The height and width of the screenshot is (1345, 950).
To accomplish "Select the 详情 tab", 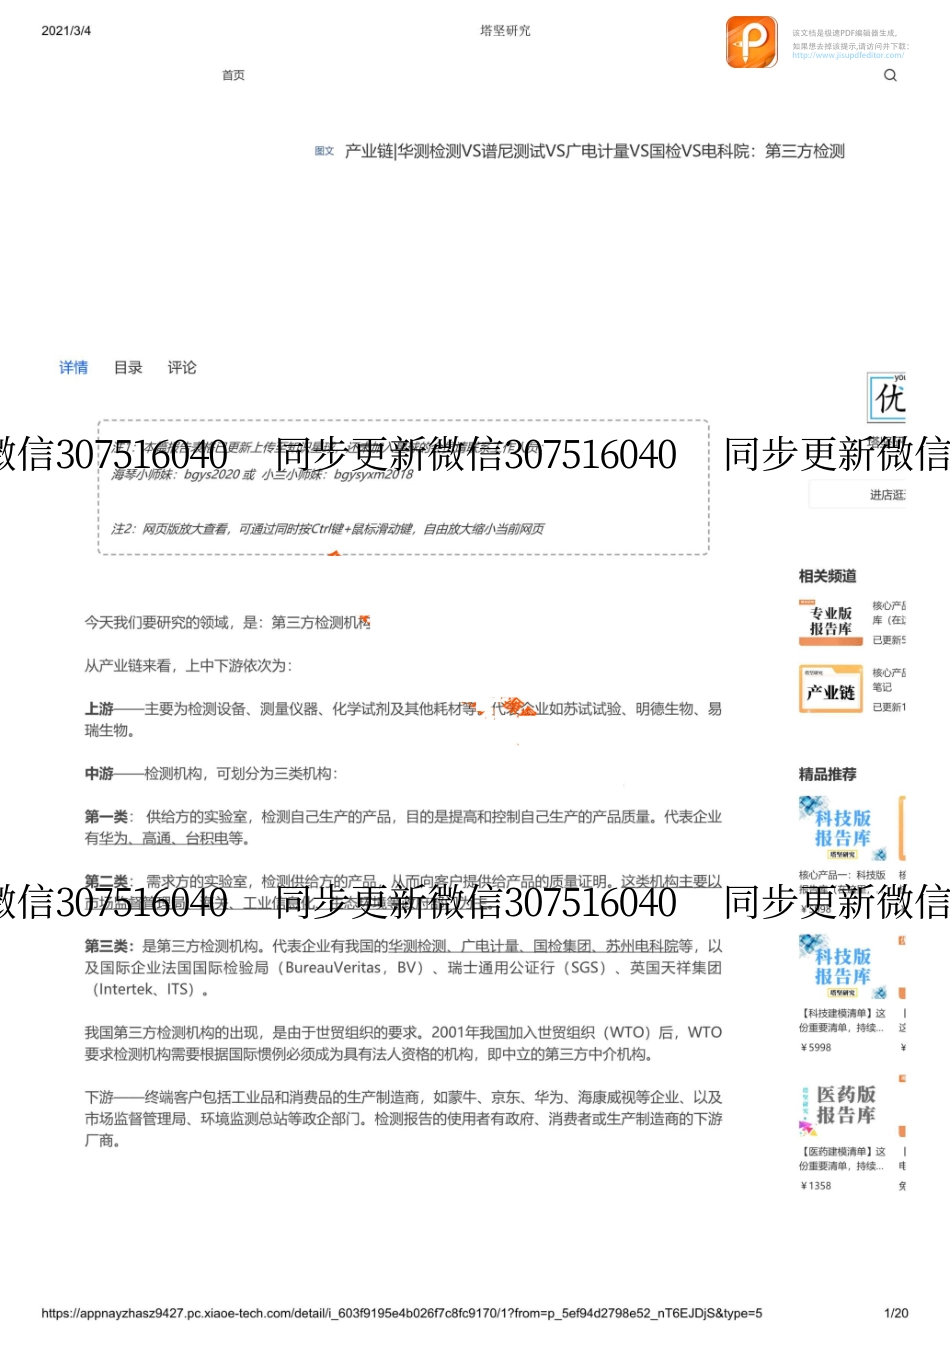I will coord(74,367).
